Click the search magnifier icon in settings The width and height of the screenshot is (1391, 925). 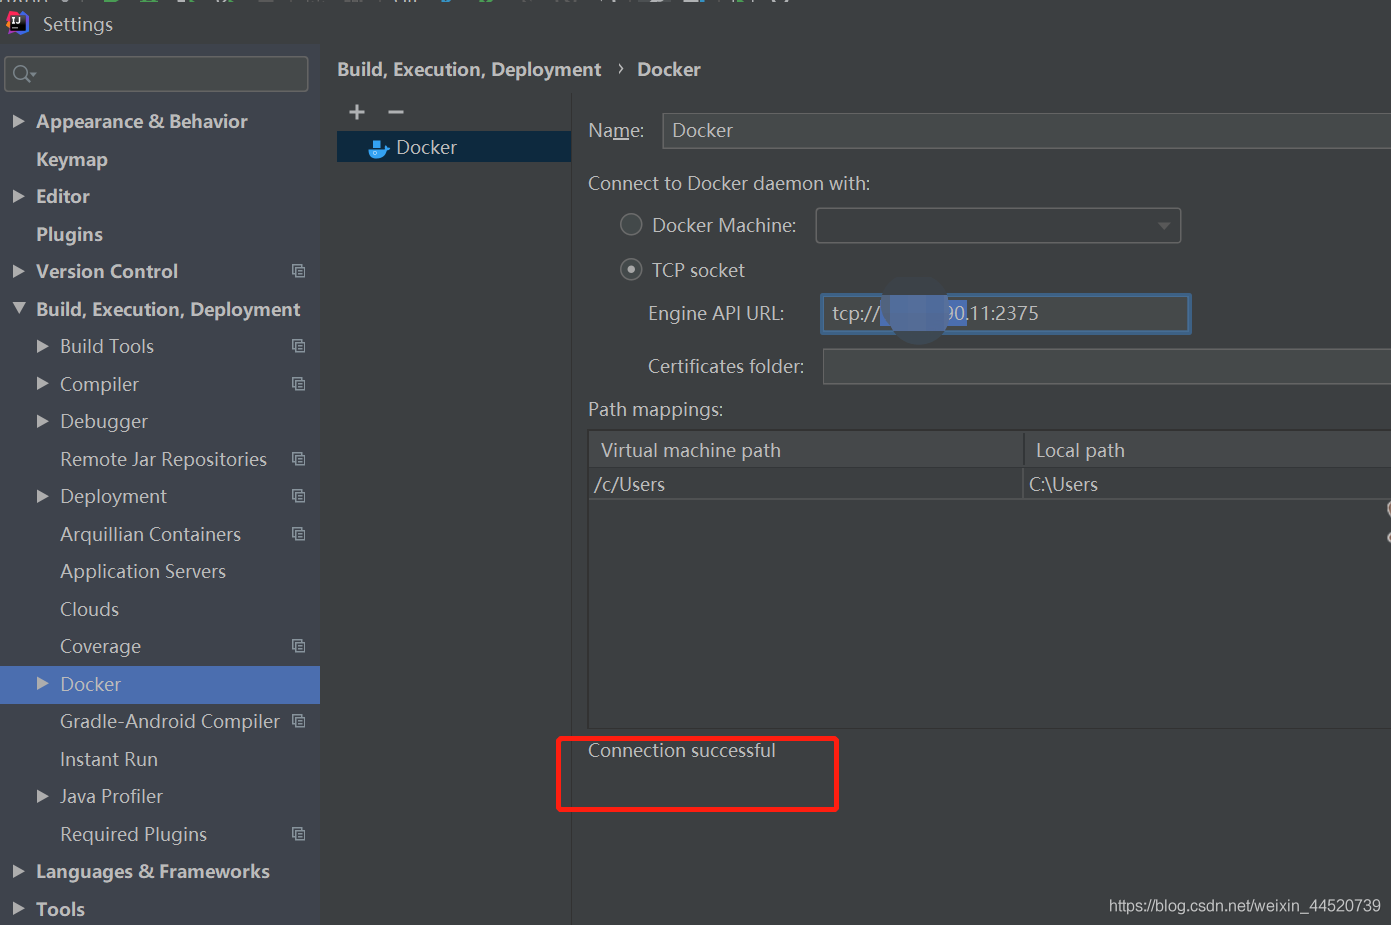[24, 74]
